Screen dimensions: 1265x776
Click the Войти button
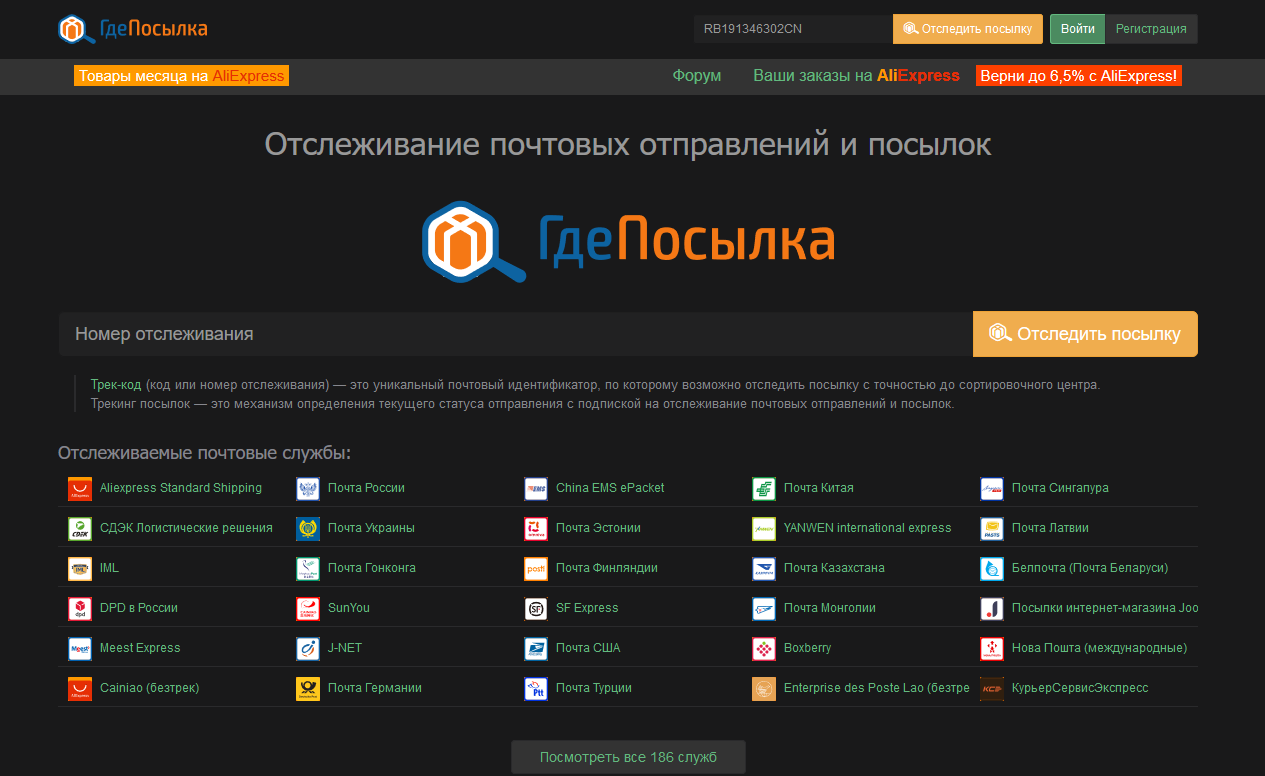[x=1077, y=29]
